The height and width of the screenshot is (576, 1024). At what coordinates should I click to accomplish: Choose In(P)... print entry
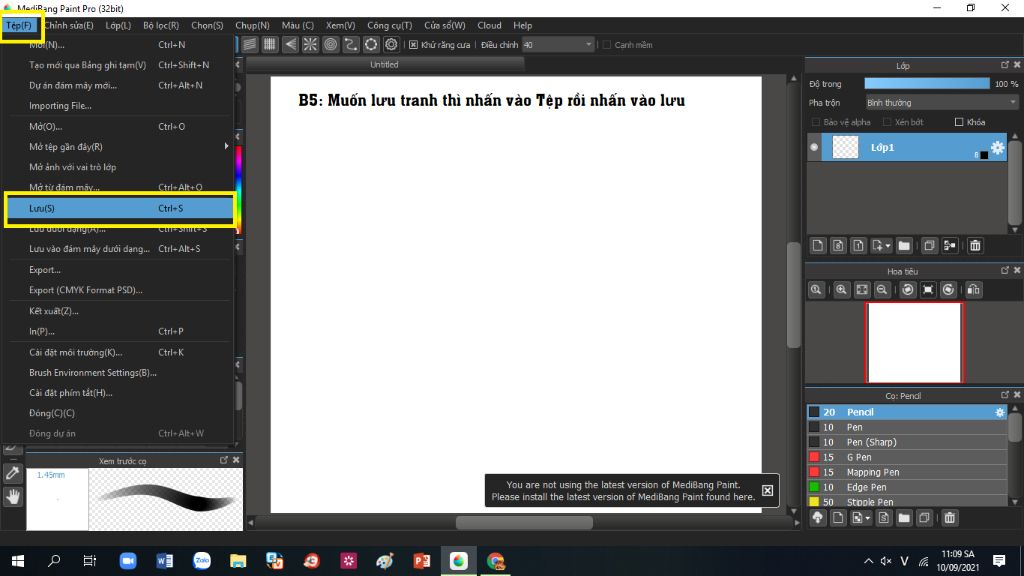coord(120,331)
